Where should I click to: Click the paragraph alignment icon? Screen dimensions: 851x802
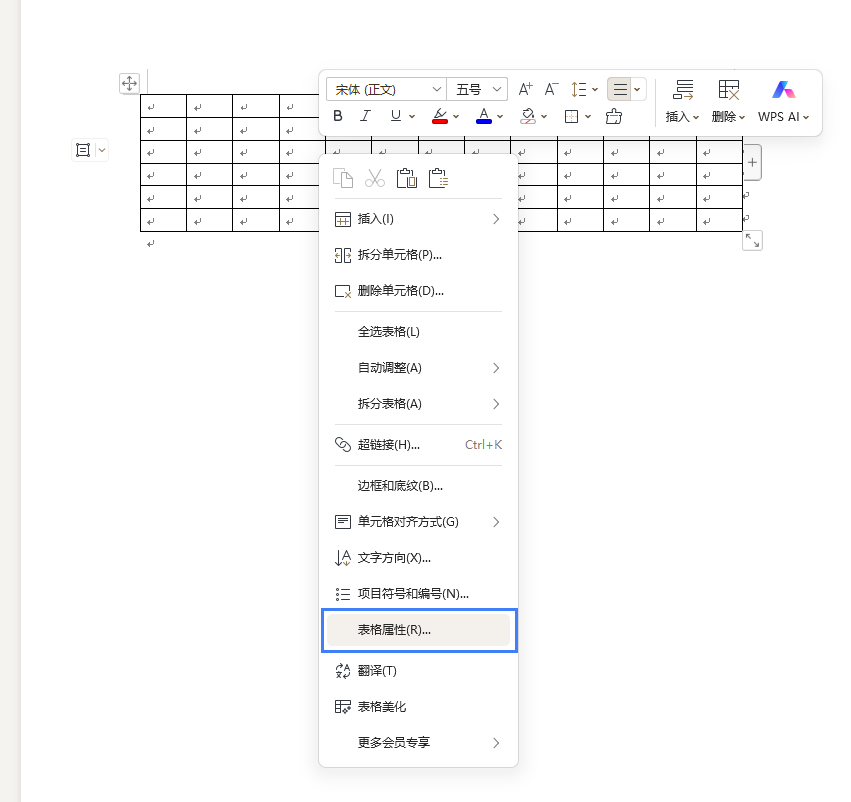pyautogui.click(x=620, y=89)
